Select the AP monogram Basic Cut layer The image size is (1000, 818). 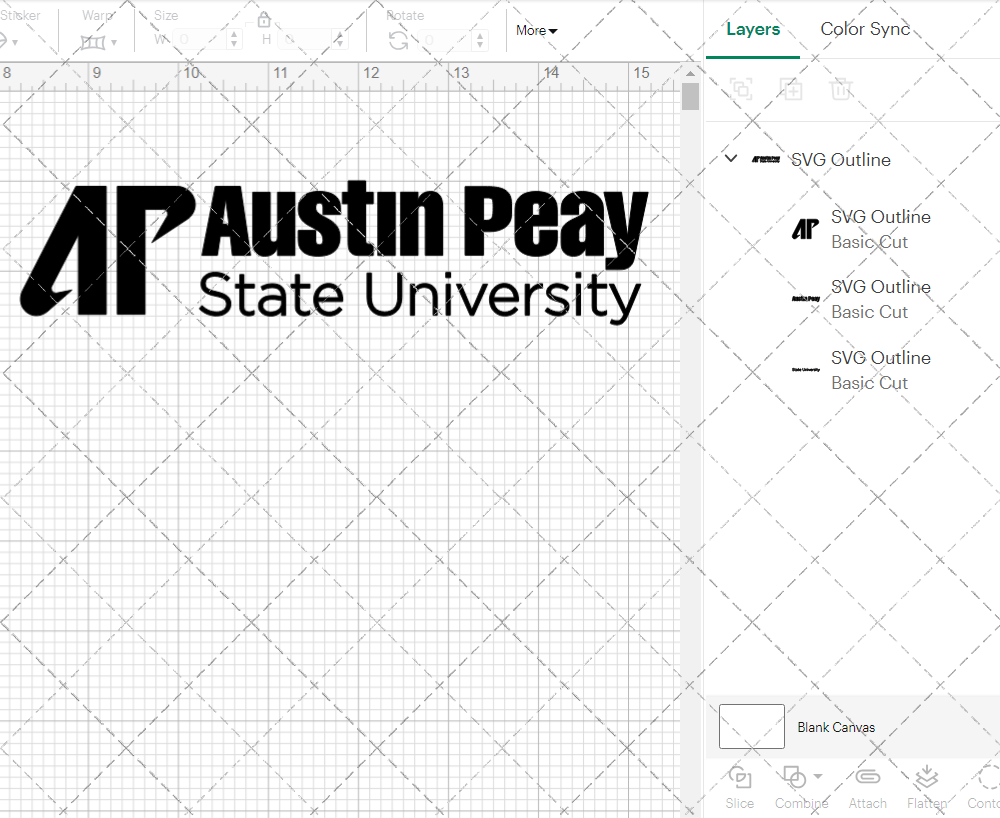880,229
